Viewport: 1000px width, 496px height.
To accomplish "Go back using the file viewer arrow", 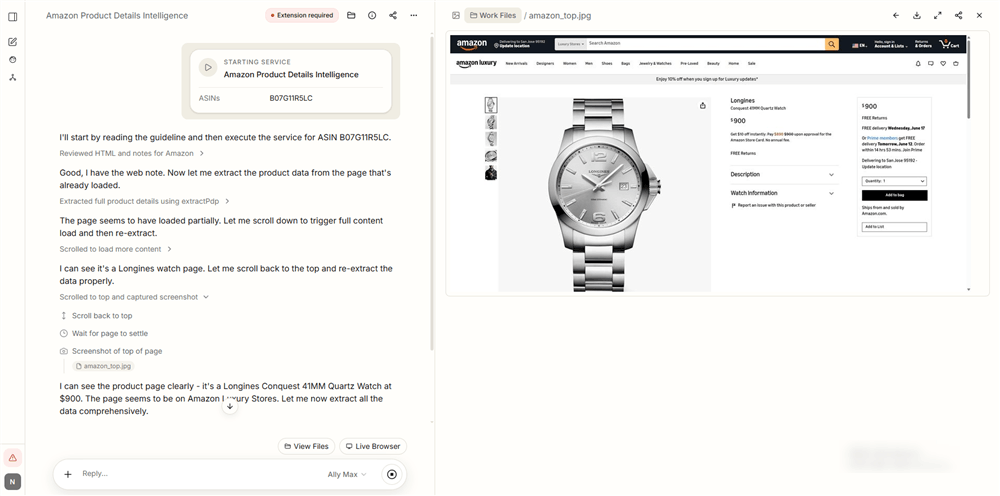I will pyautogui.click(x=896, y=15).
